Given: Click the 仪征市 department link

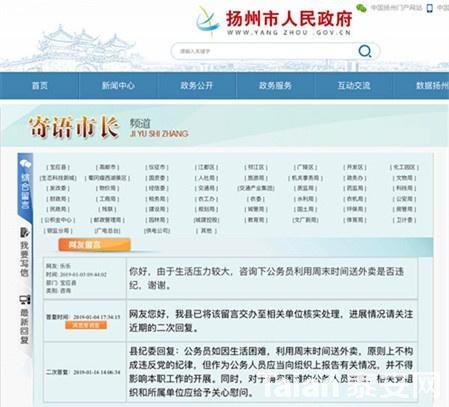Looking at the screenshot, I should pyautogui.click(x=157, y=167).
